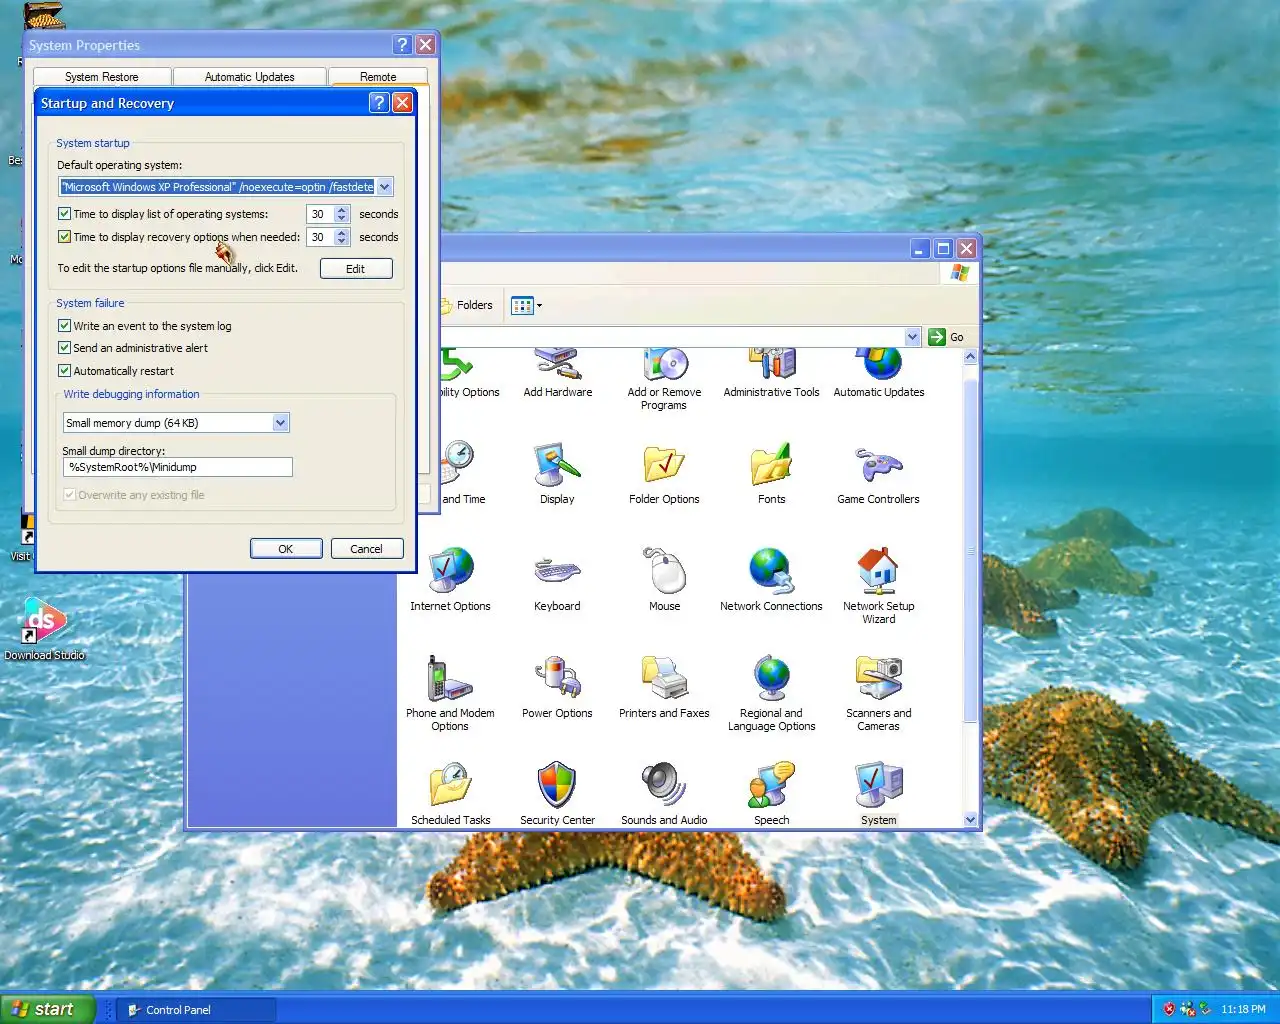The height and width of the screenshot is (1024, 1280).
Task: Open Security Center icon
Action: (x=557, y=794)
